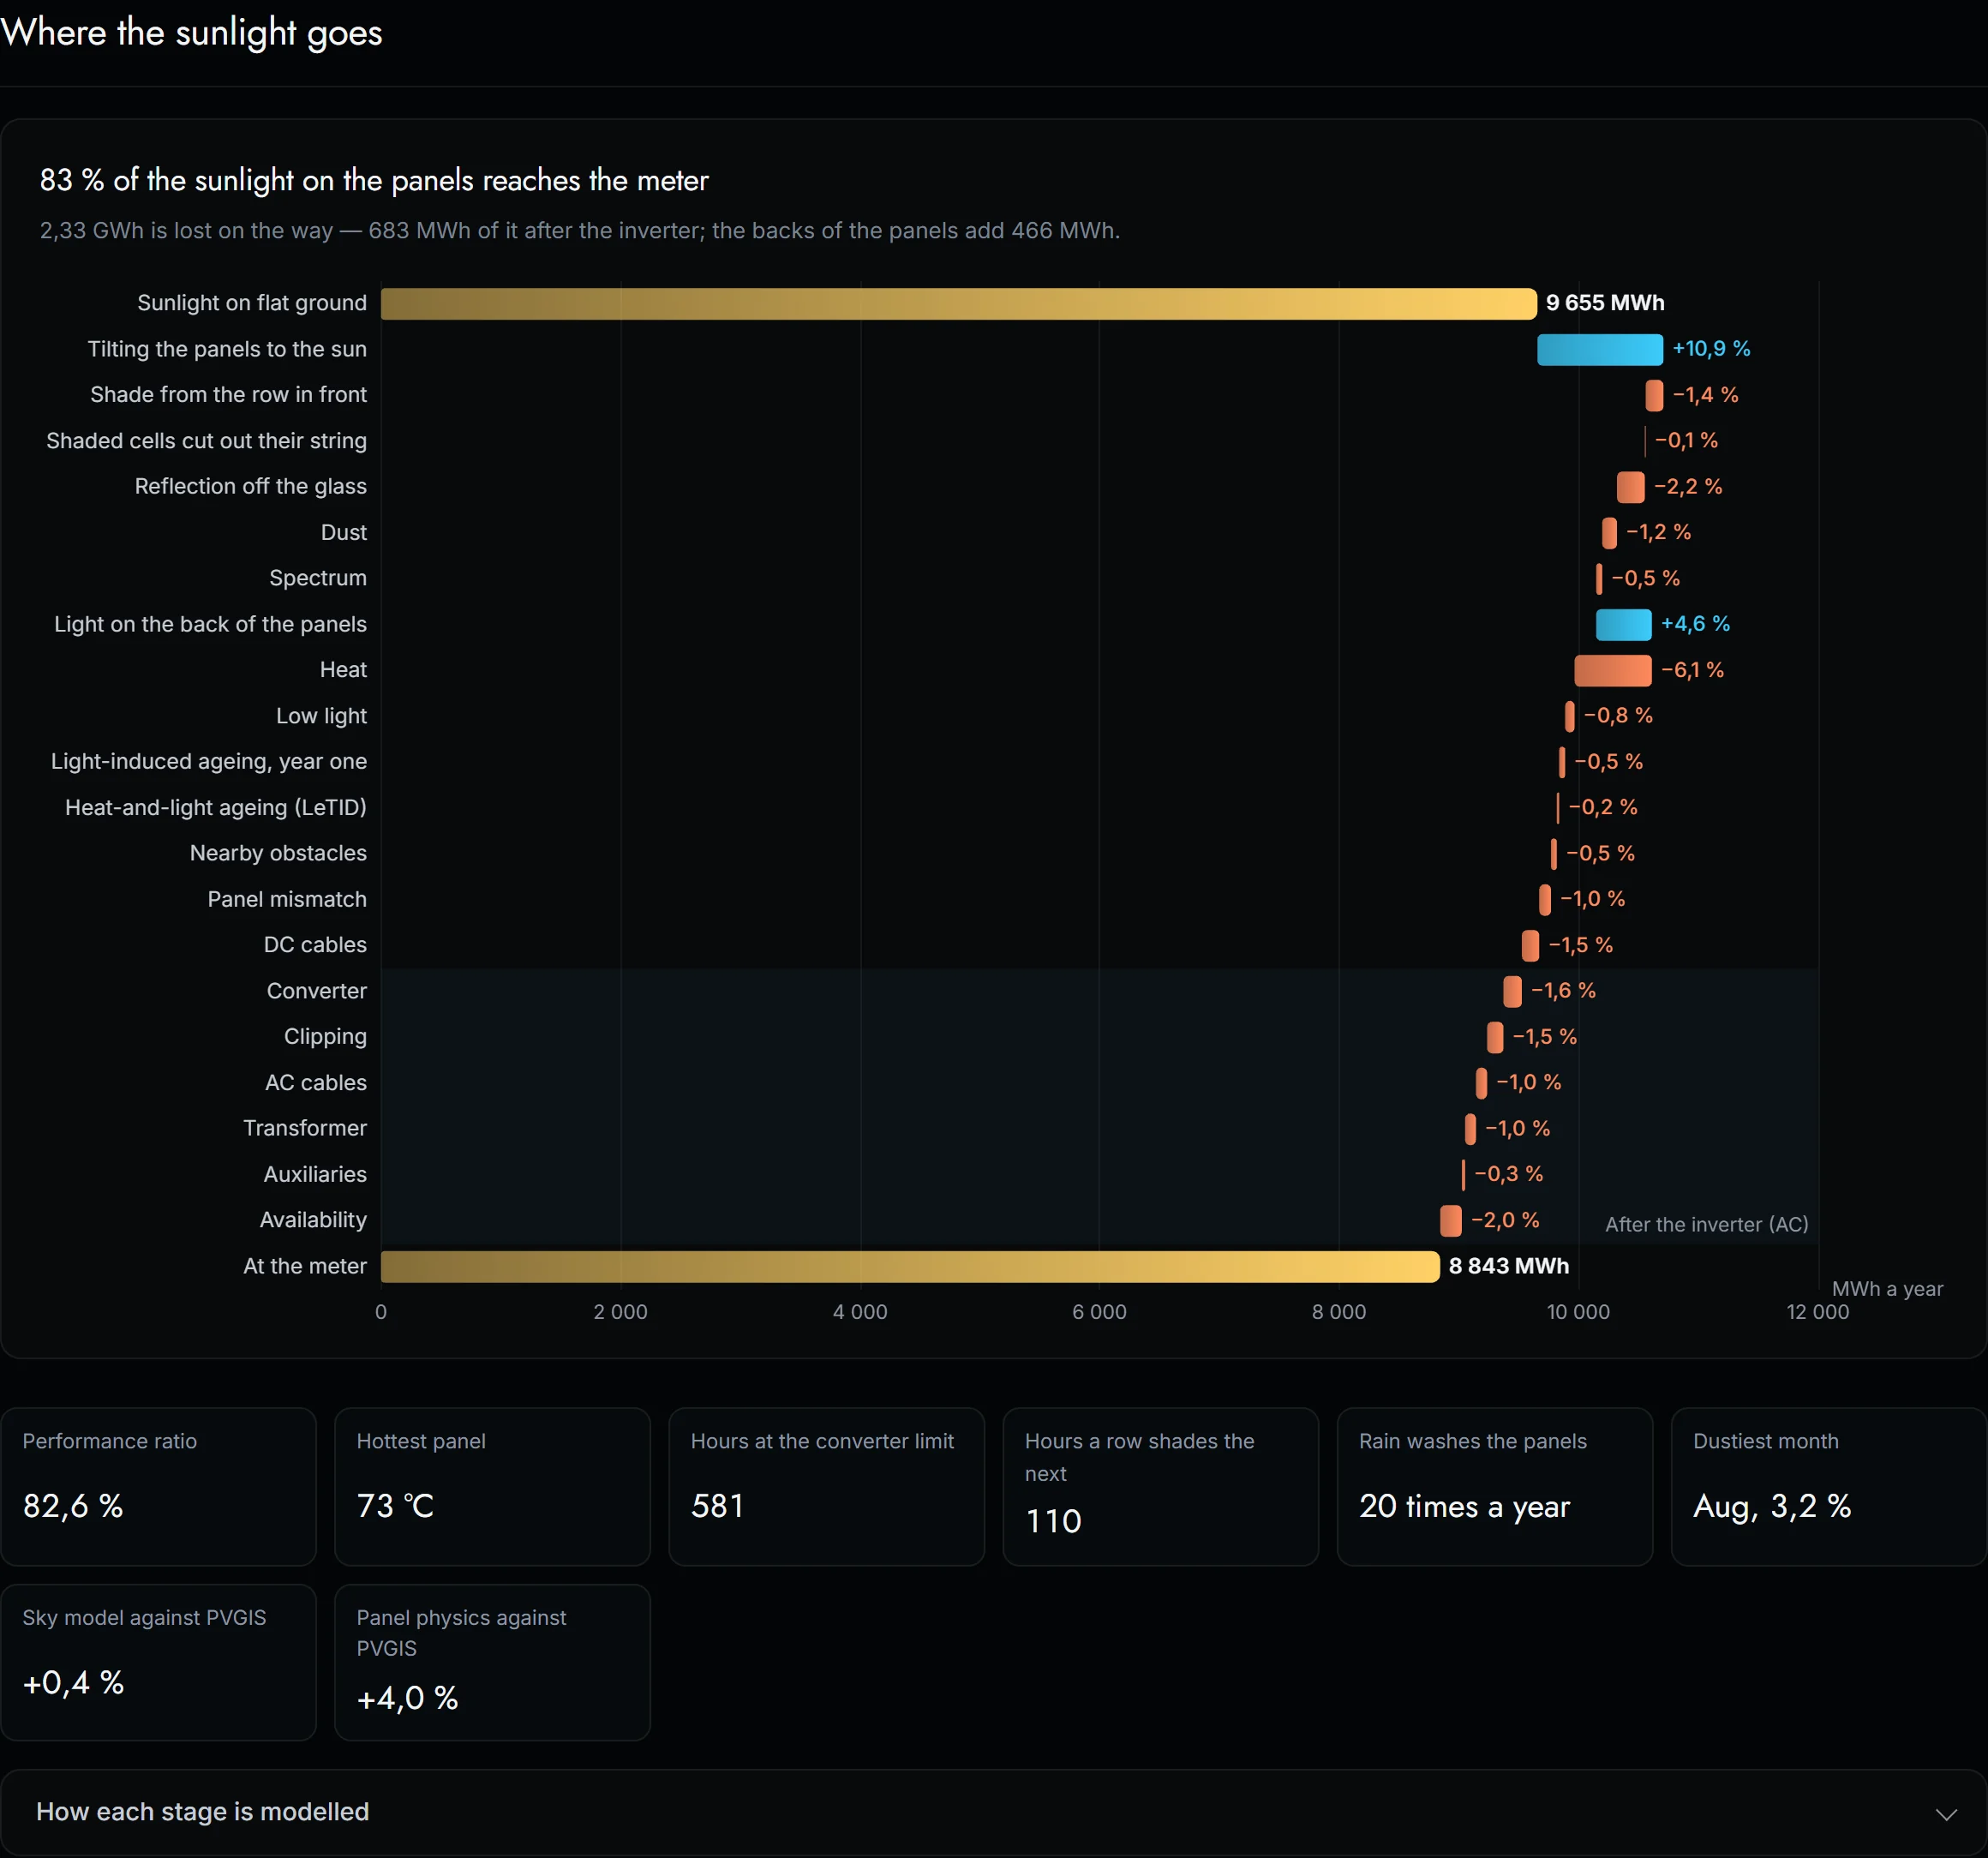This screenshot has width=1988, height=1858.
Task: Select the 'Dustiest month' card
Action: coord(1828,1486)
